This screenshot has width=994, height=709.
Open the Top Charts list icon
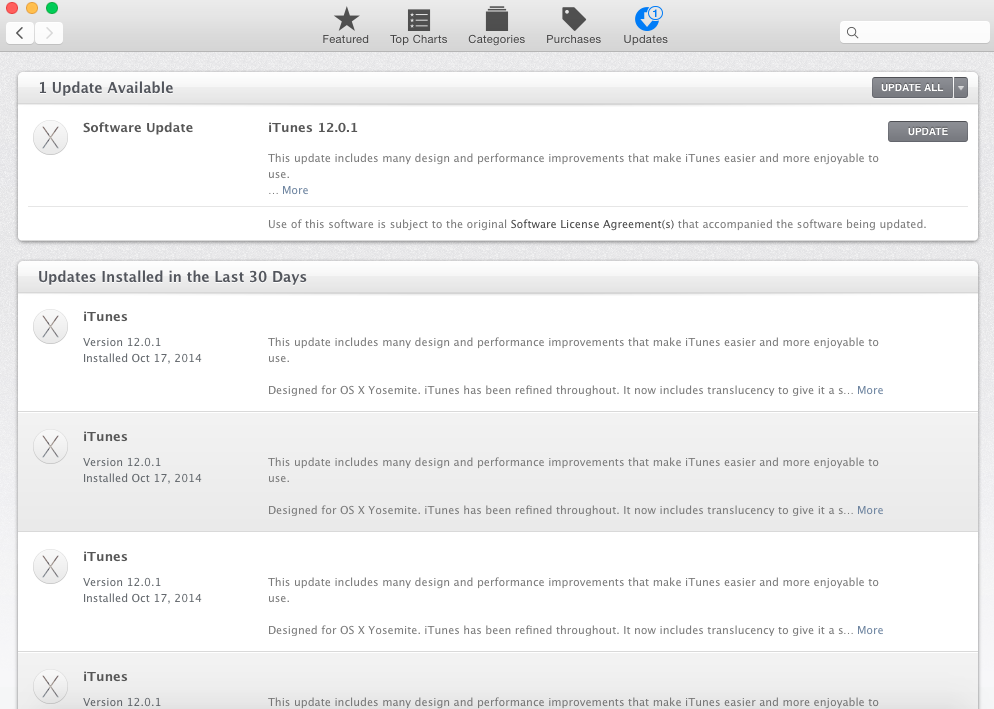pyautogui.click(x=418, y=20)
